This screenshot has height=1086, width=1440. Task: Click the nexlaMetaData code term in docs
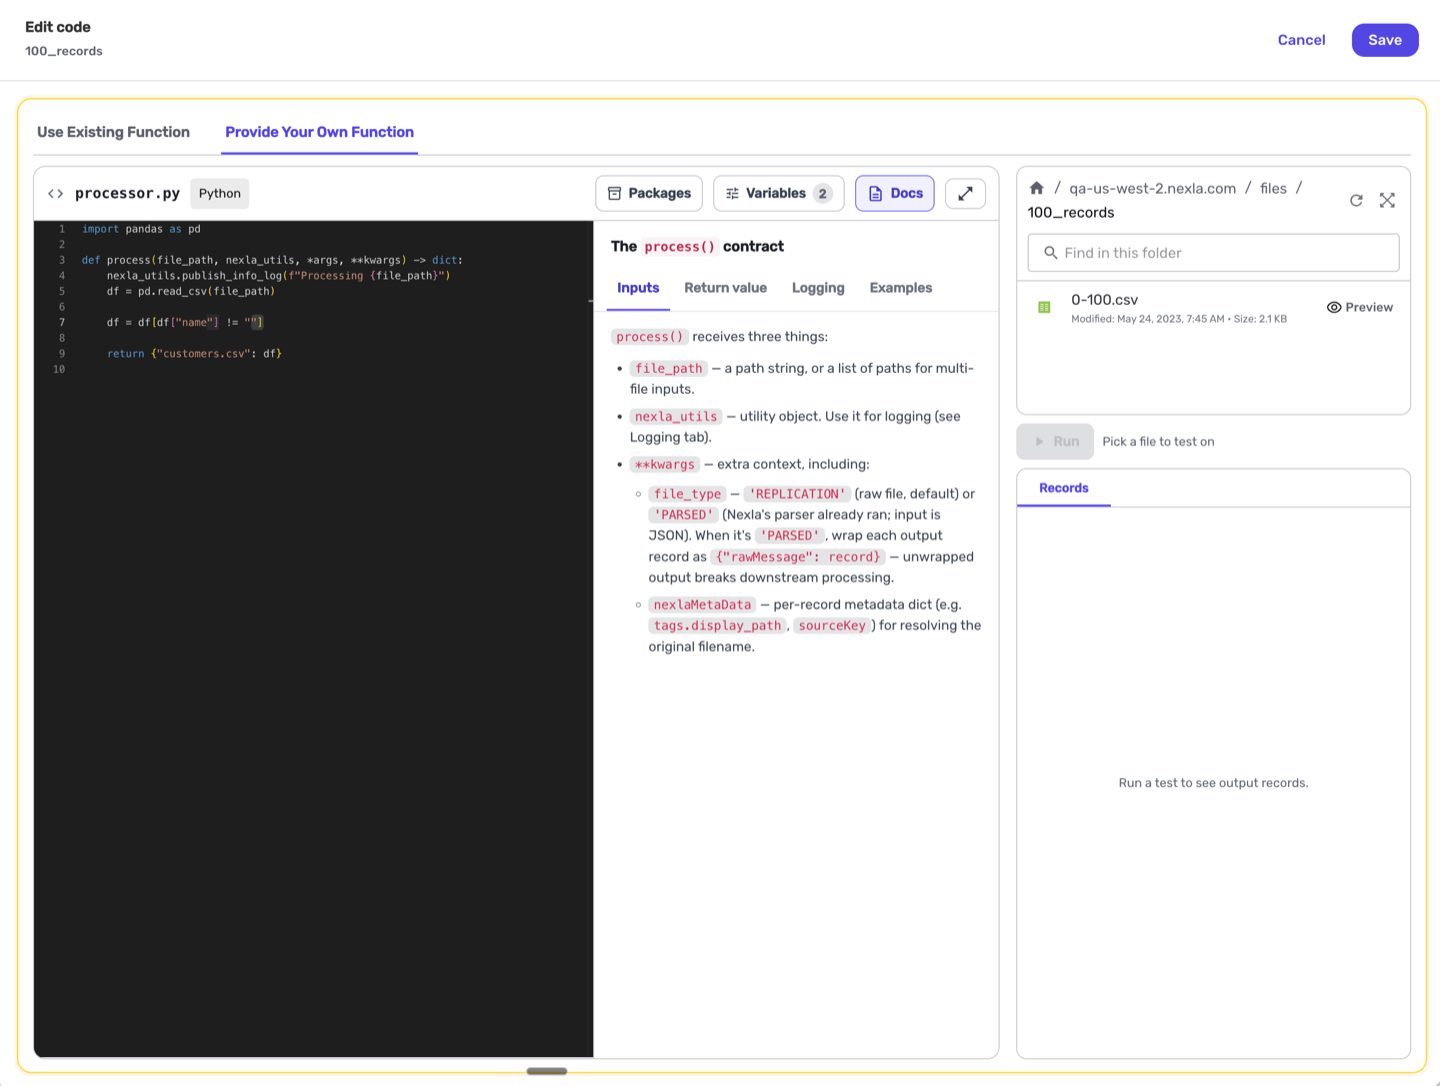[x=702, y=604]
